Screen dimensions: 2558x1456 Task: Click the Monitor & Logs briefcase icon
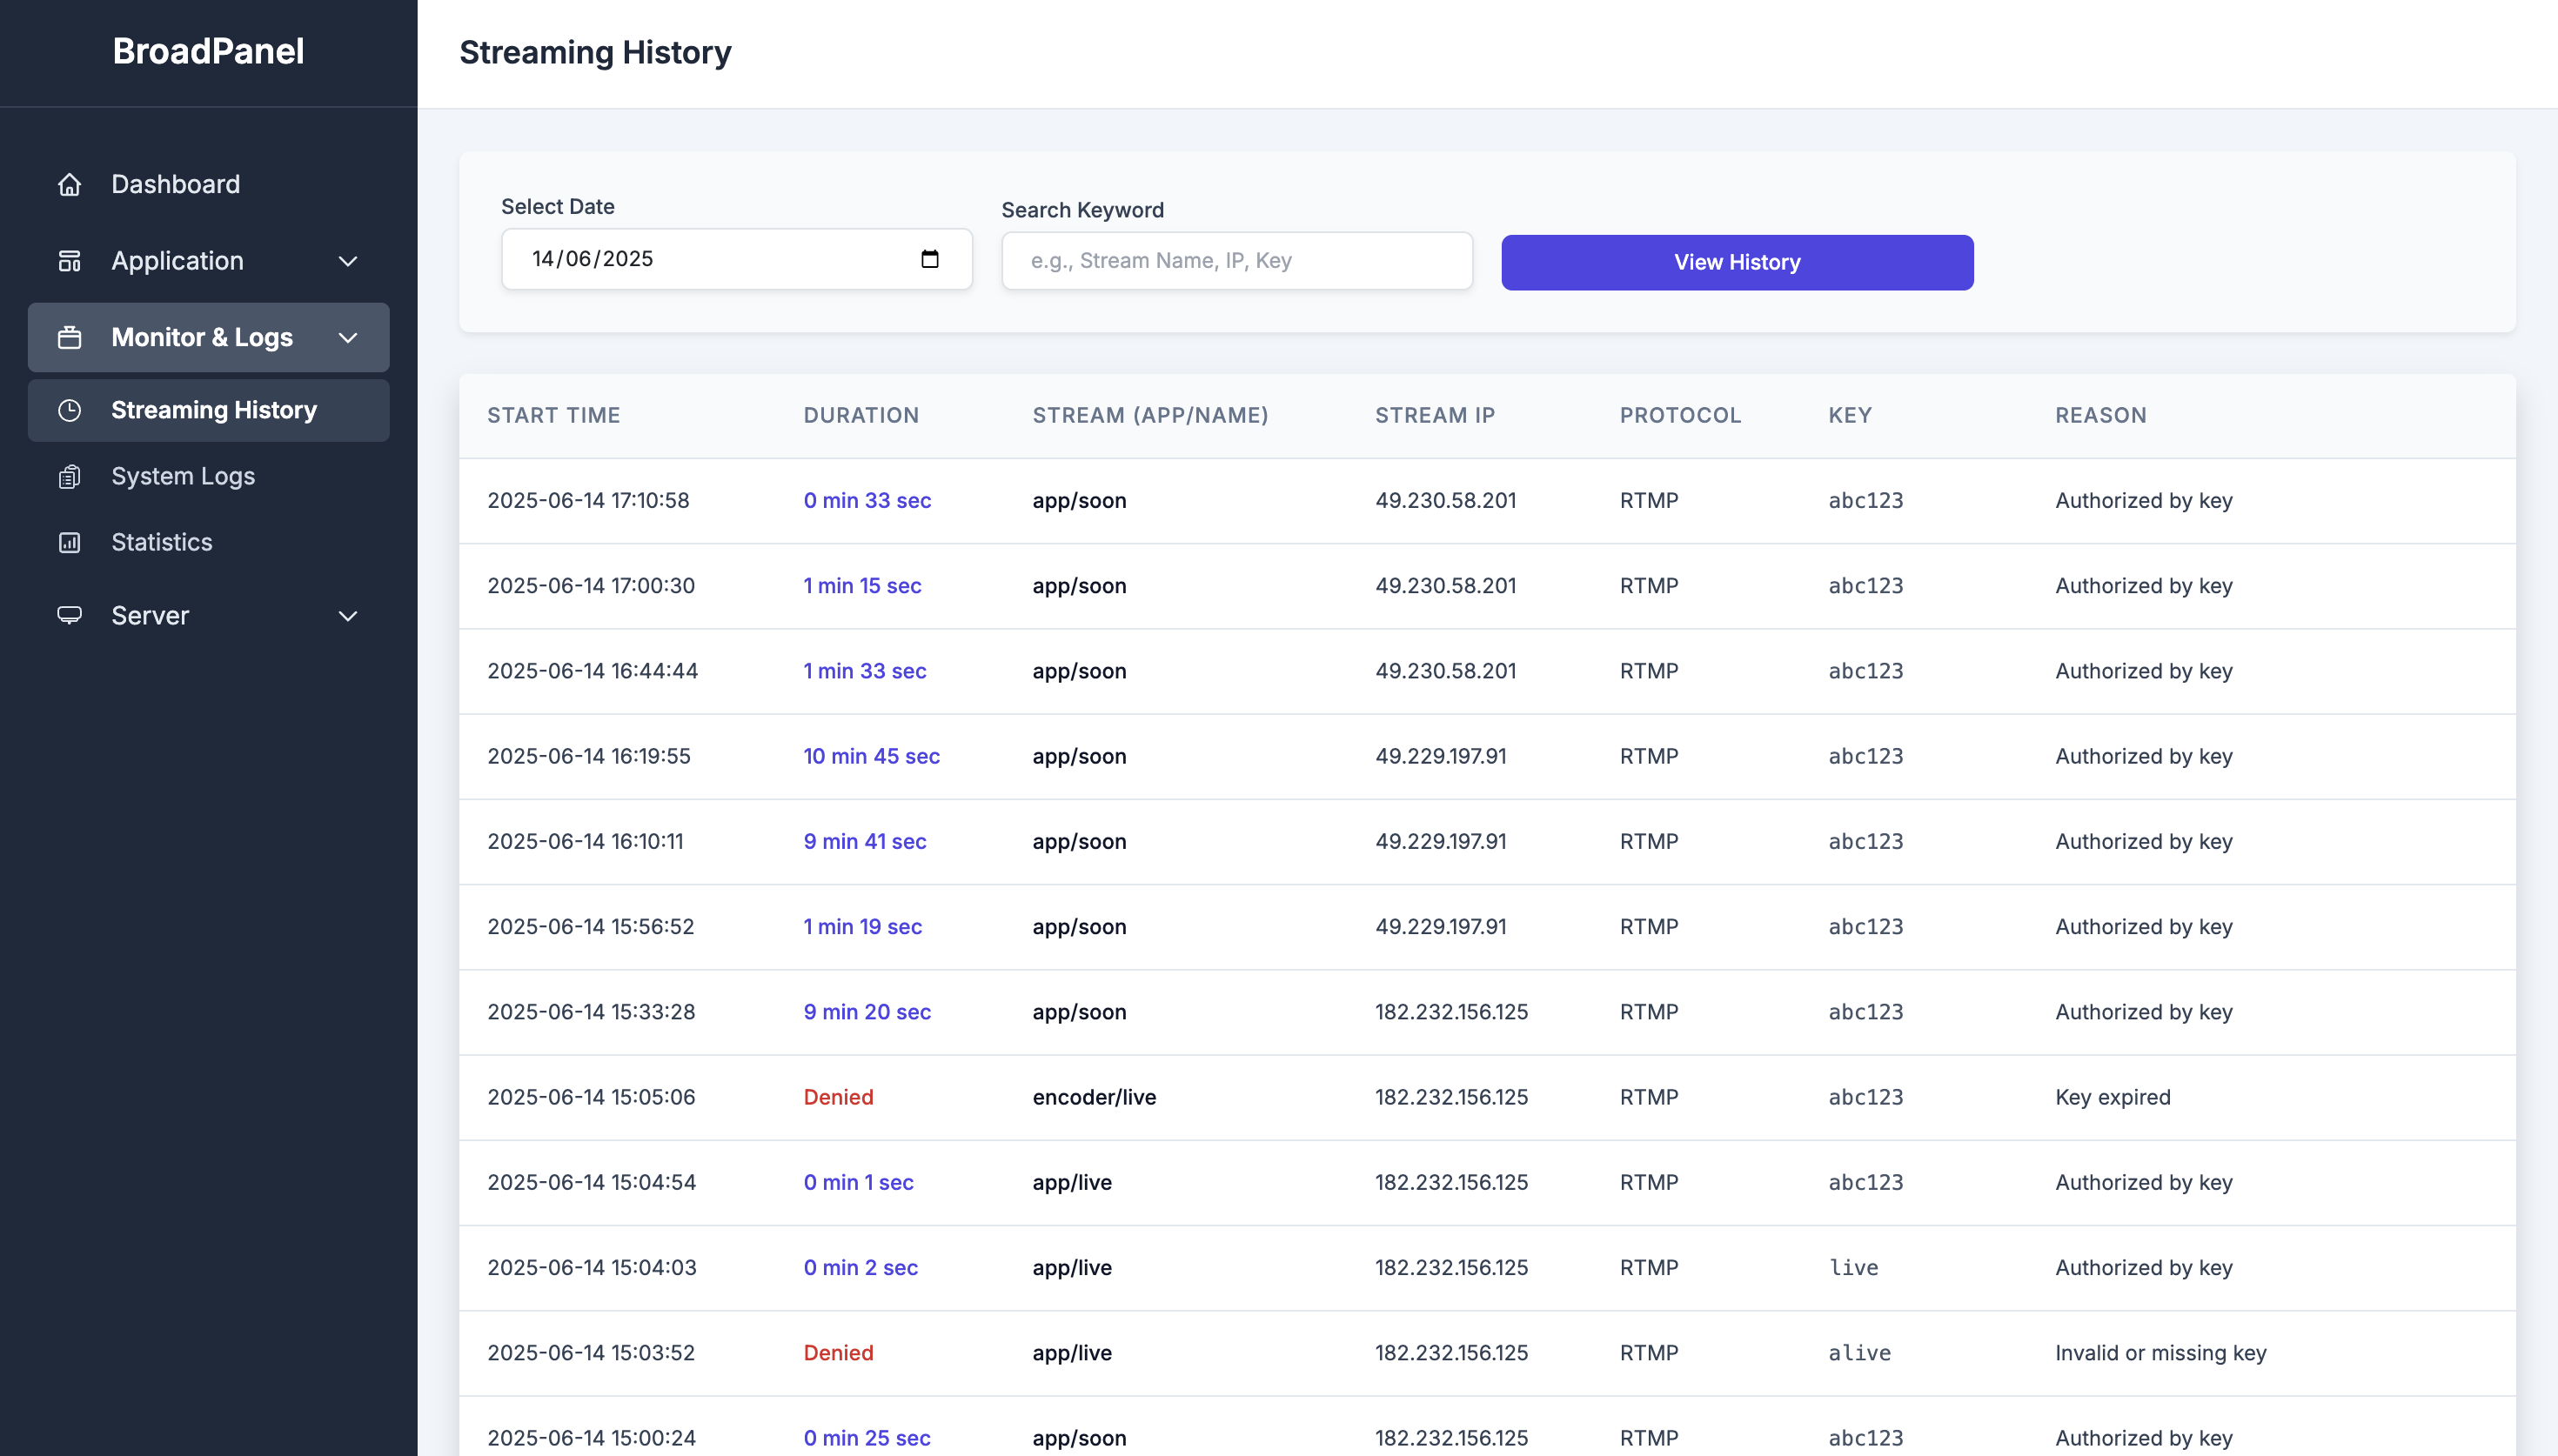click(69, 338)
